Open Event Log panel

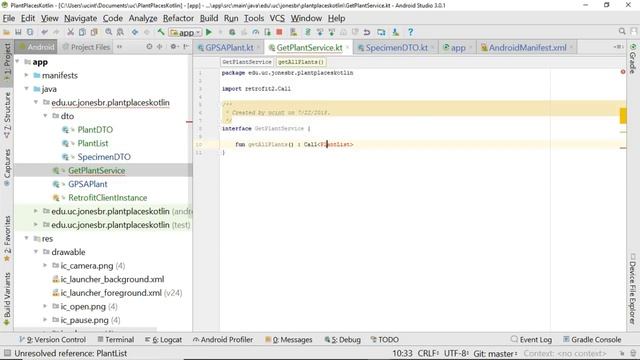(531, 340)
